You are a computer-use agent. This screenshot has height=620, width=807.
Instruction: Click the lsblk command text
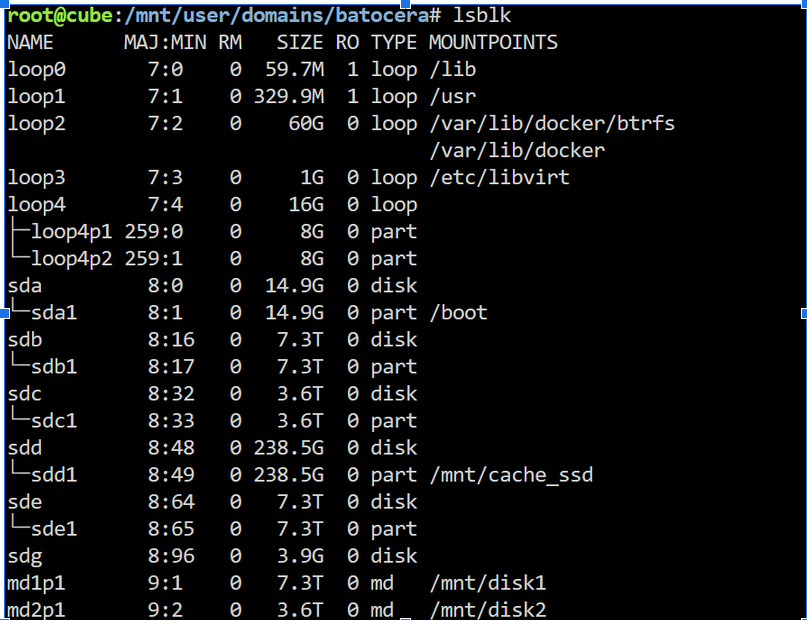click(x=486, y=17)
